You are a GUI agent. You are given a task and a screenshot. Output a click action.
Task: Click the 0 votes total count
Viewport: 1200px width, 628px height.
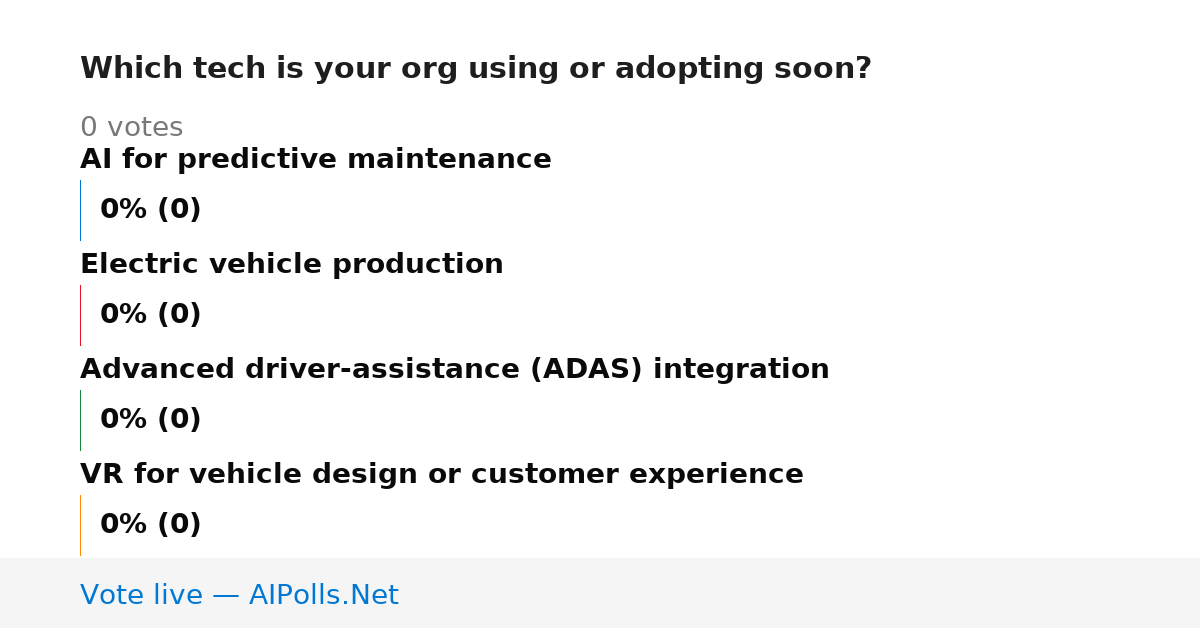click(x=132, y=128)
